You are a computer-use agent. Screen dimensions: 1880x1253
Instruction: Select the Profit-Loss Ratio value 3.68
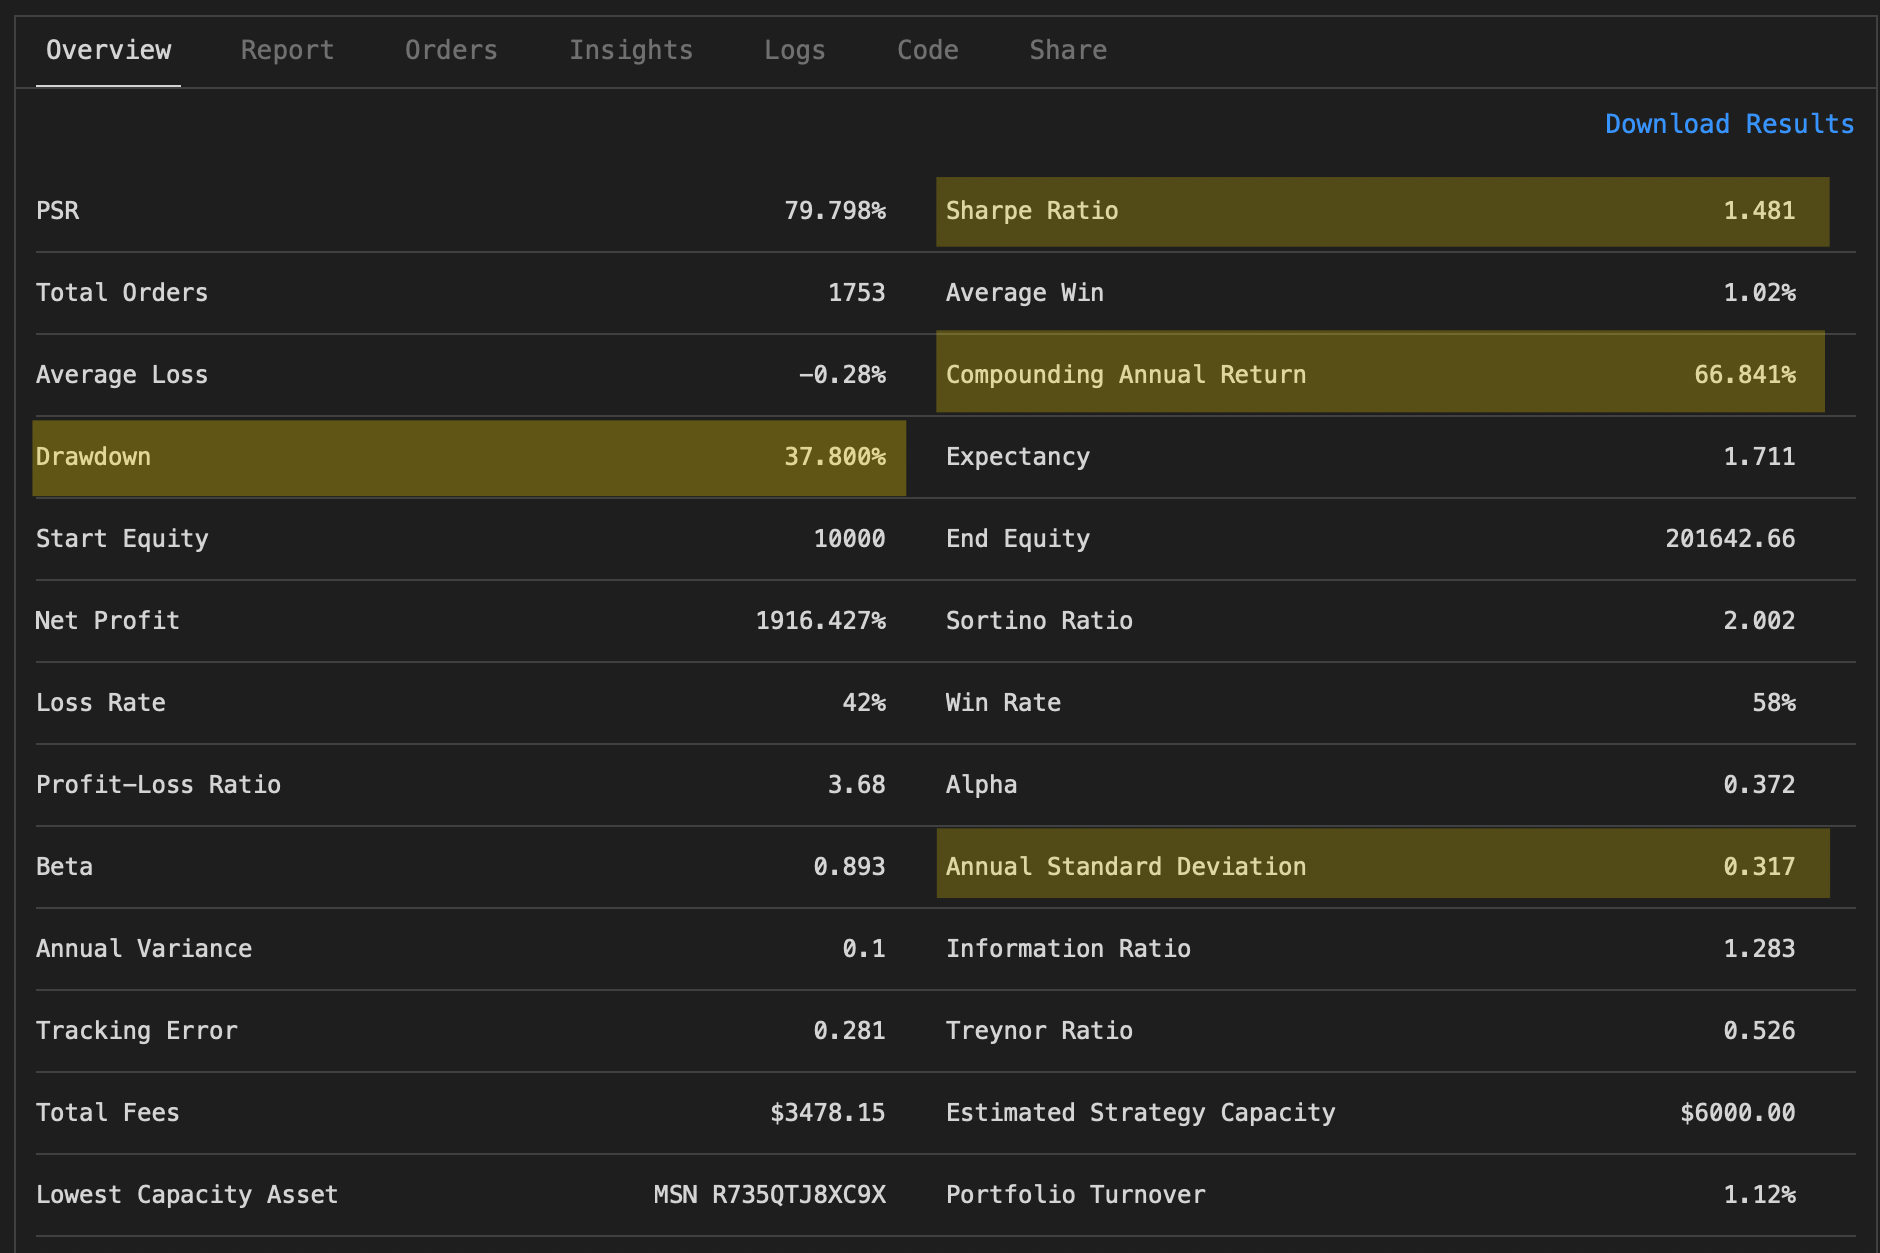tap(857, 785)
